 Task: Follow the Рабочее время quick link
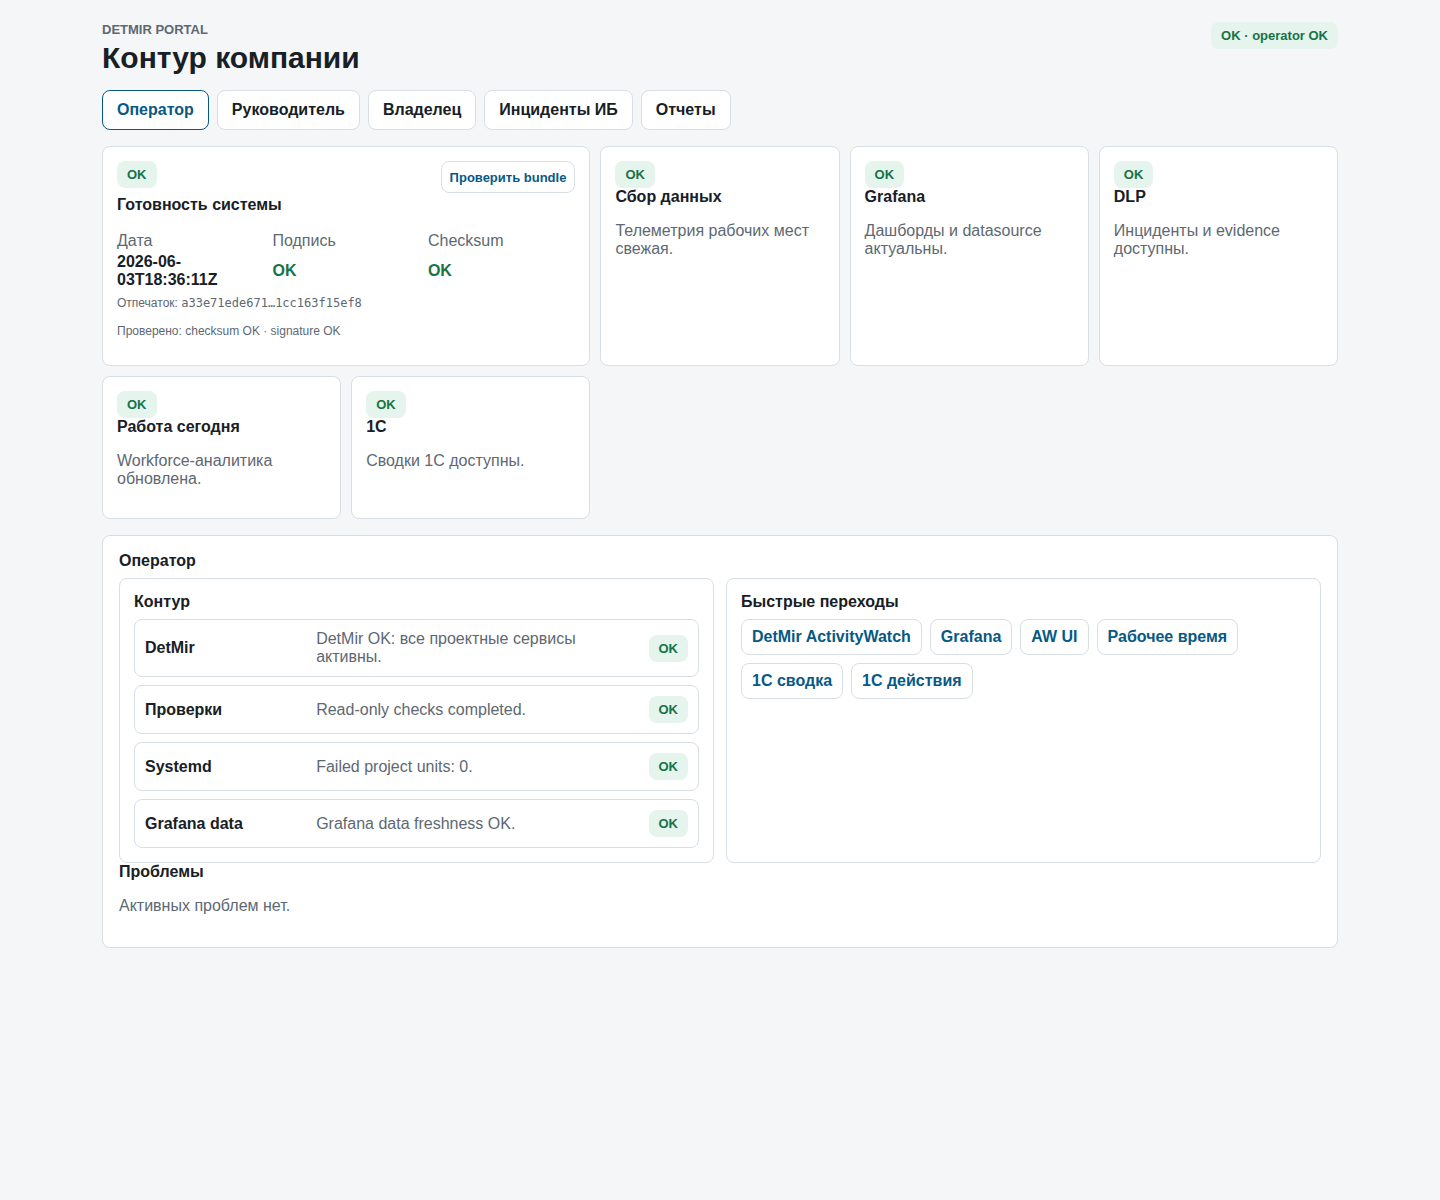tap(1167, 637)
